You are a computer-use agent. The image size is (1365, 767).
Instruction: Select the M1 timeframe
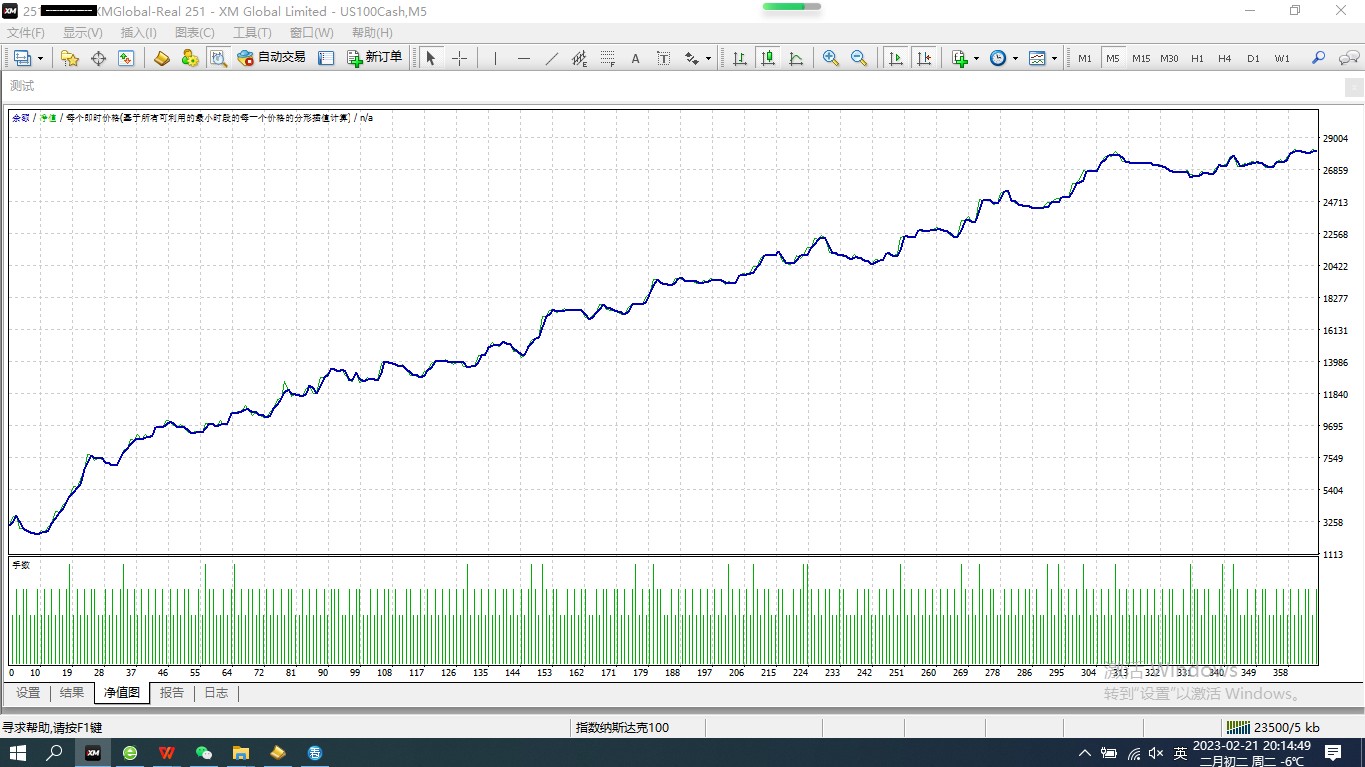[x=1085, y=58]
